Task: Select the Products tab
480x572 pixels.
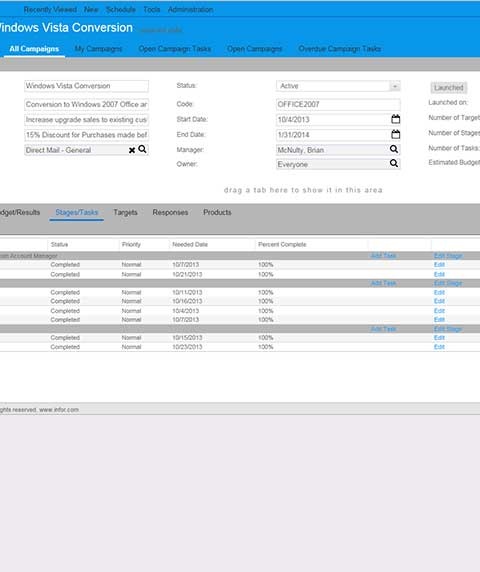Action: tap(217, 212)
